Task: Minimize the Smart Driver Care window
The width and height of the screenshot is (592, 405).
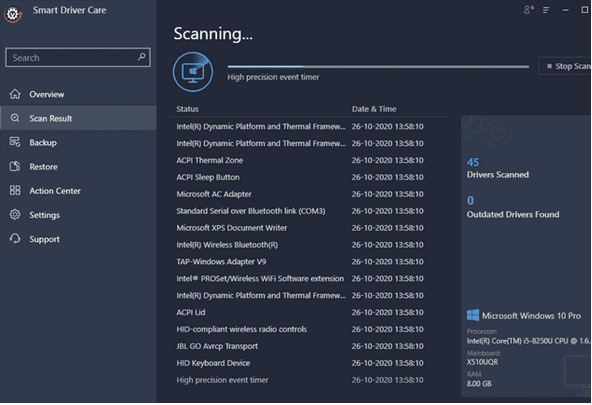Action: pos(565,10)
